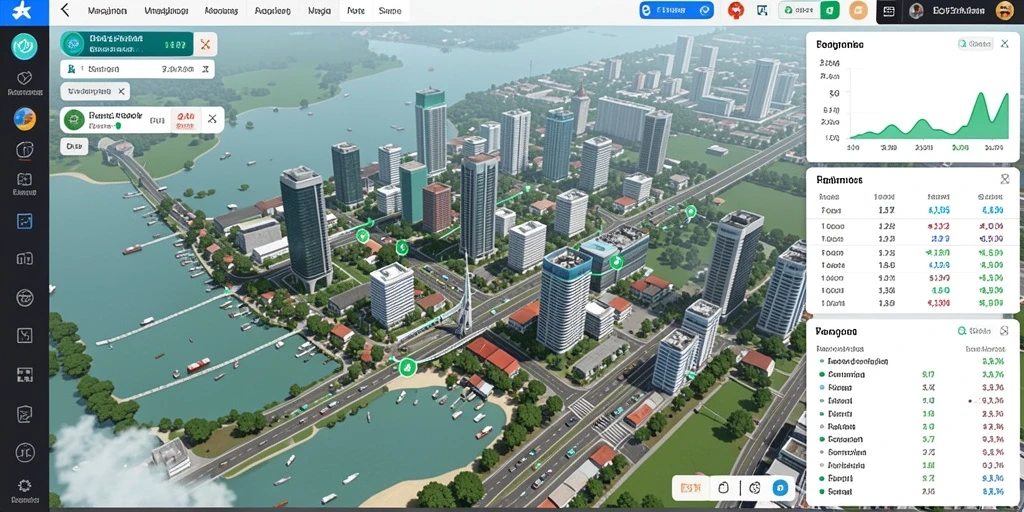
Task: Open the rounded camera-like sidebar icon
Action: click(24, 150)
